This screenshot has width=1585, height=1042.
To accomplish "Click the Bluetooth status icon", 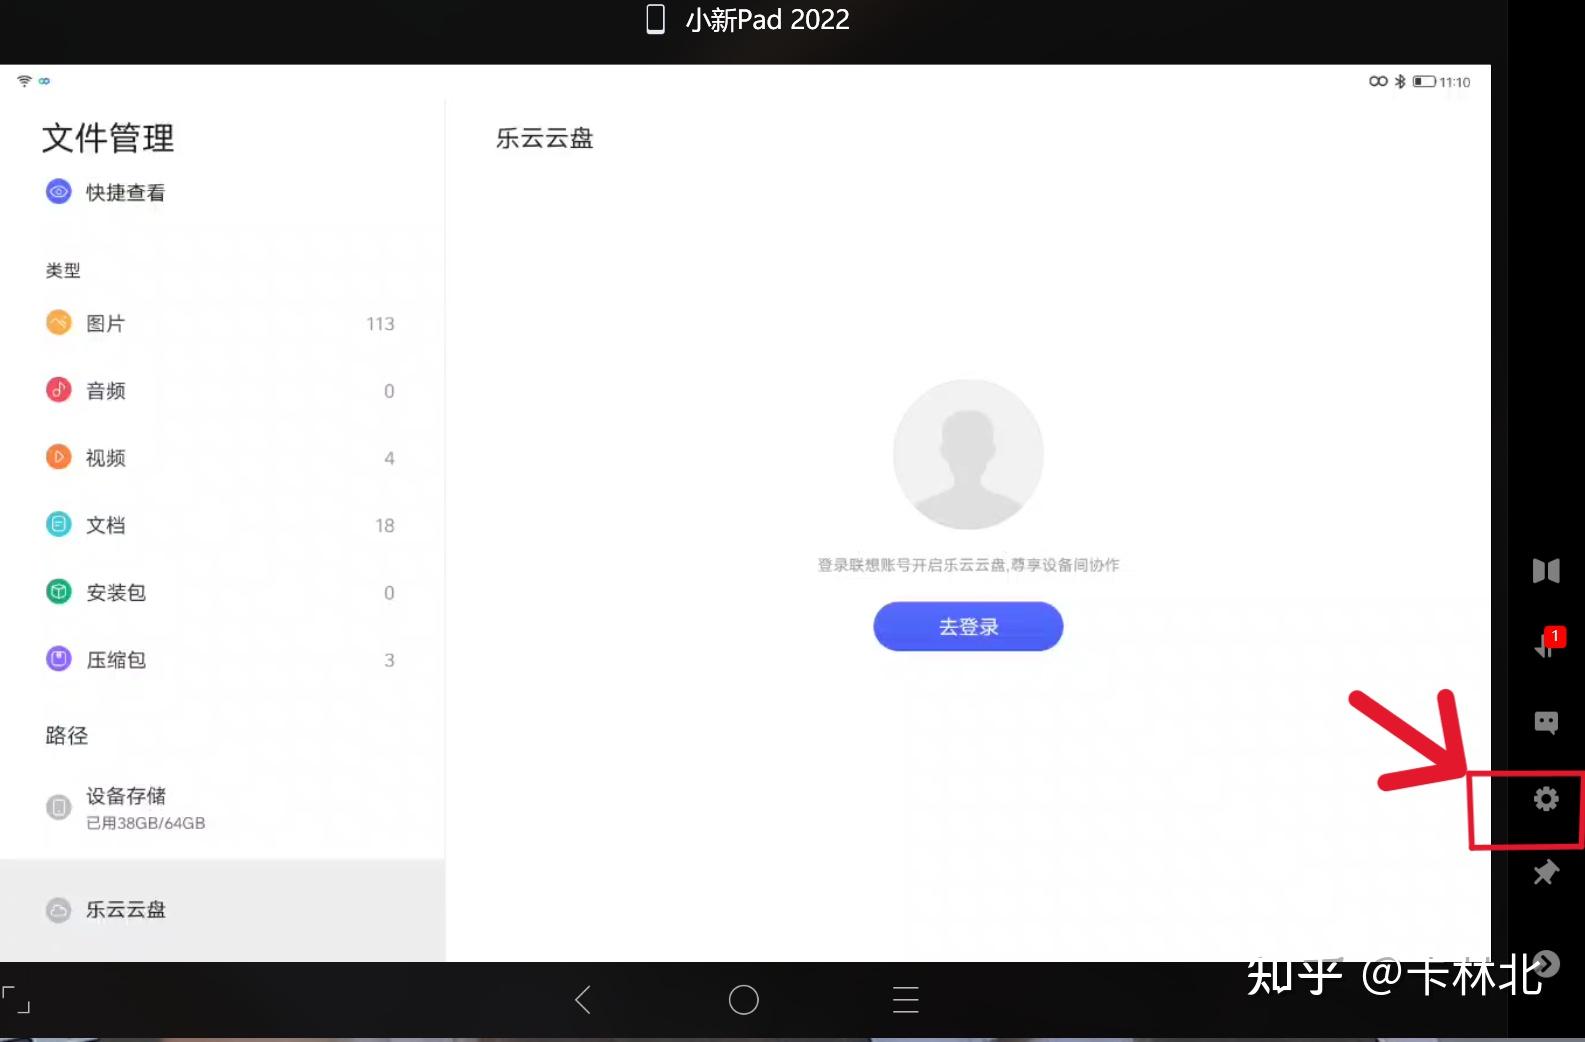I will click(x=1400, y=82).
